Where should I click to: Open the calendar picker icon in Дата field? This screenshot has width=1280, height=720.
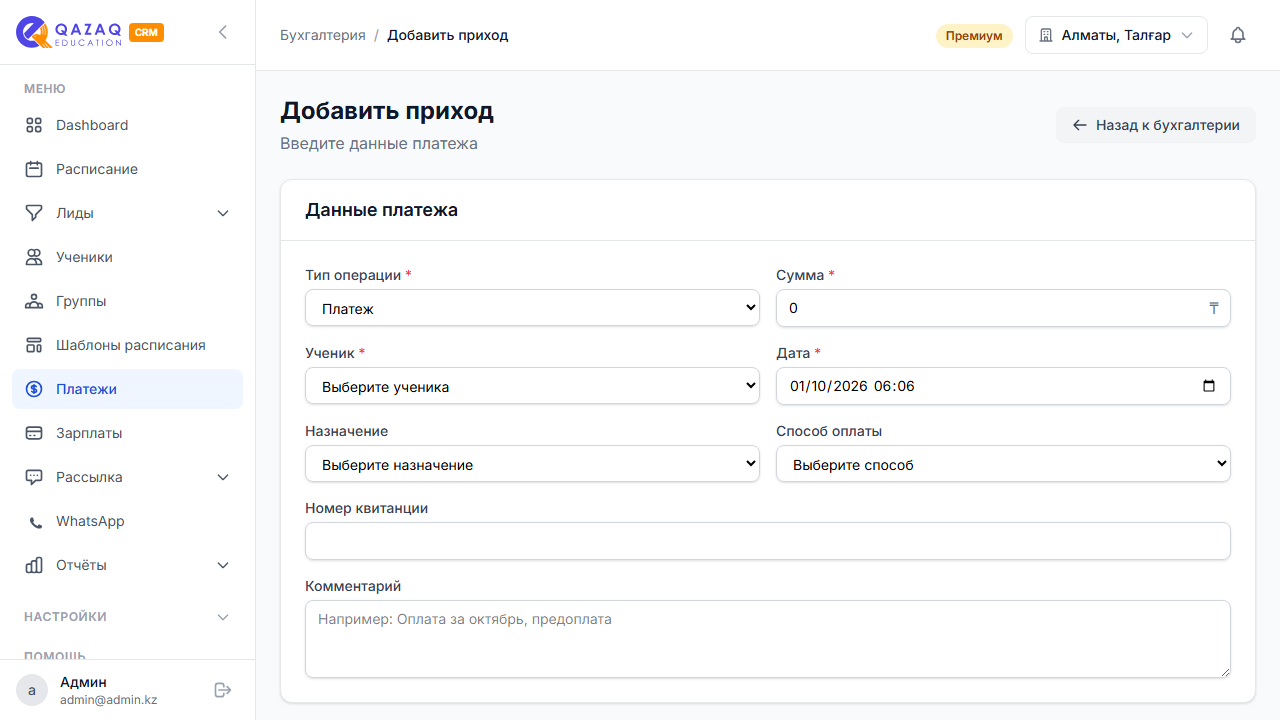[1209, 386]
